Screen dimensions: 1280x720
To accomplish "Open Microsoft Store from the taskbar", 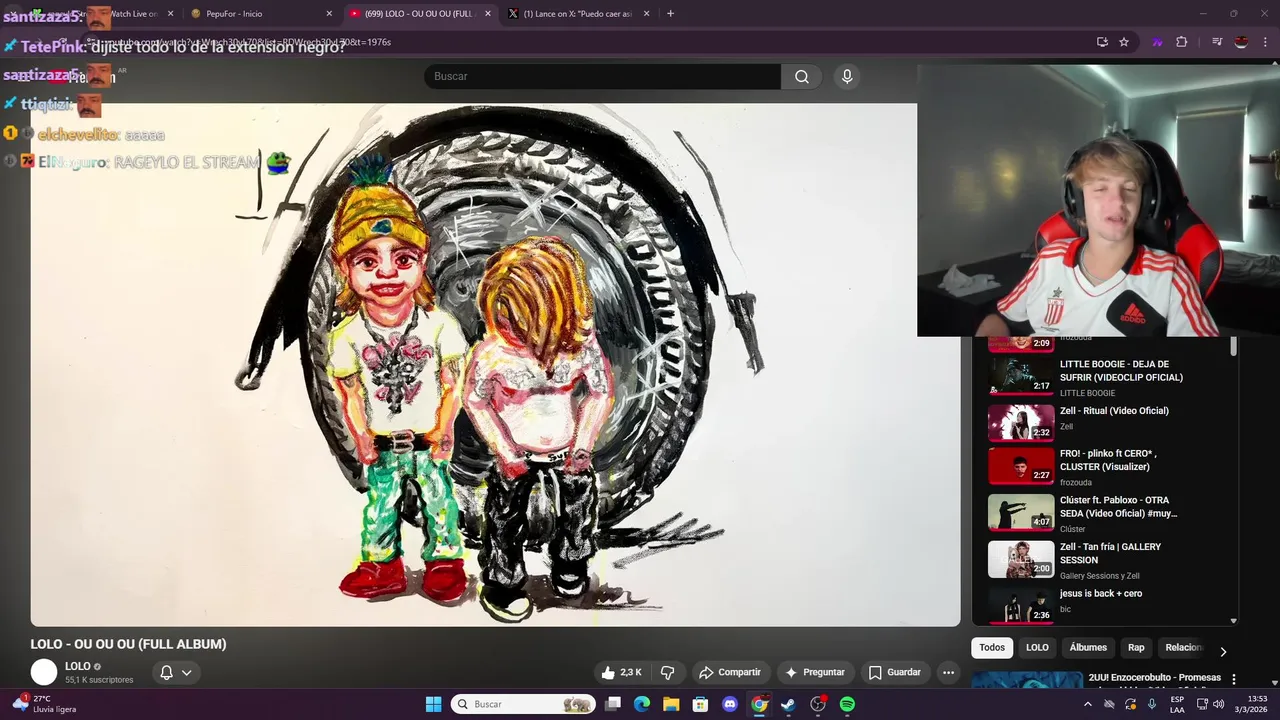I will pos(700,704).
